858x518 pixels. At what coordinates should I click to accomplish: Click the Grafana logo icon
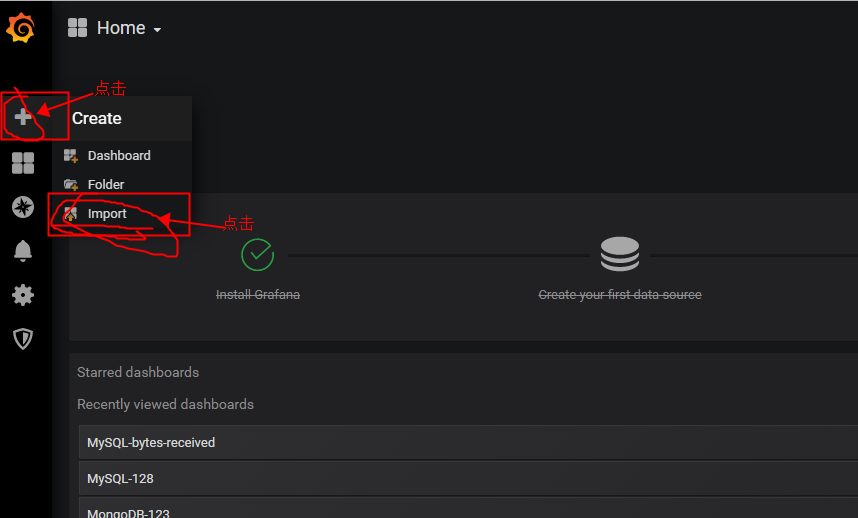[x=21, y=28]
